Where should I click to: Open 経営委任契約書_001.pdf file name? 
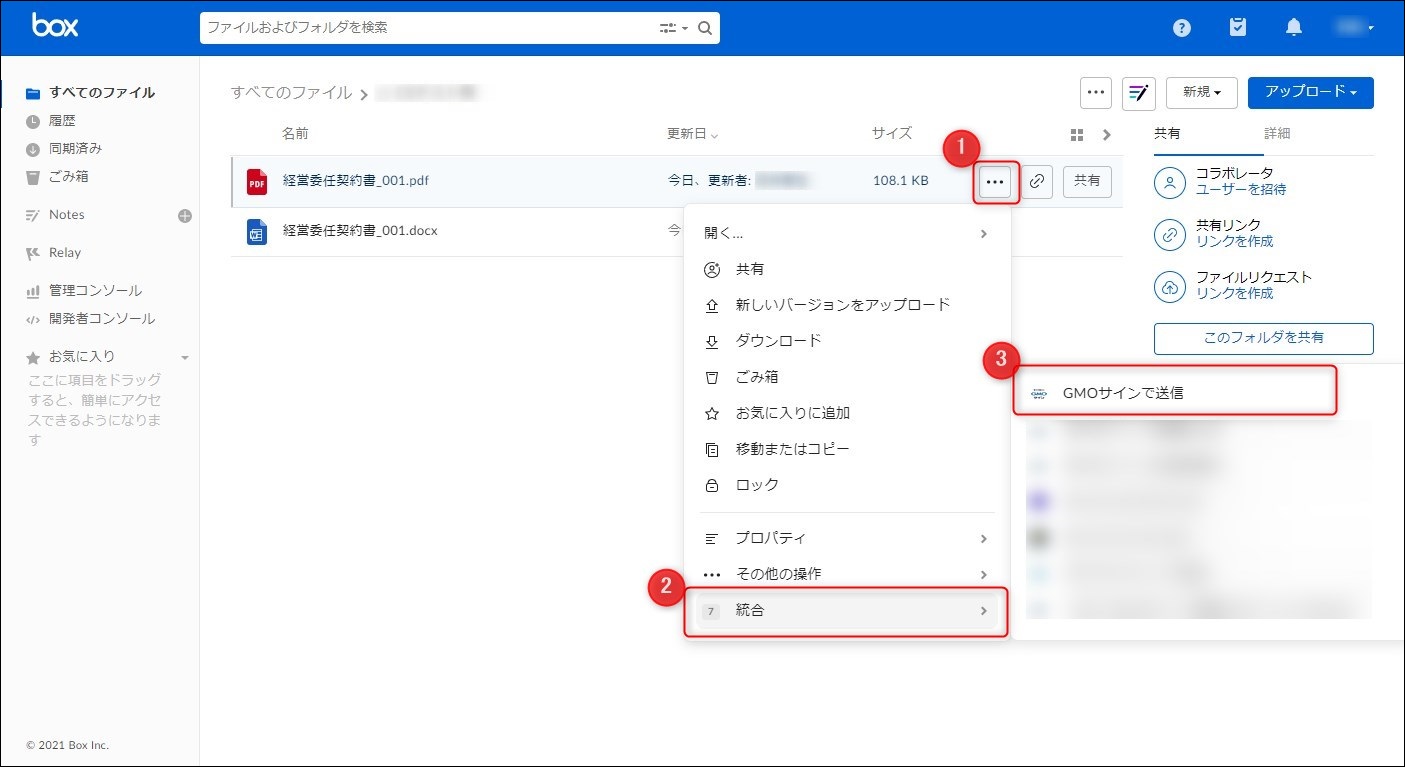coord(356,181)
